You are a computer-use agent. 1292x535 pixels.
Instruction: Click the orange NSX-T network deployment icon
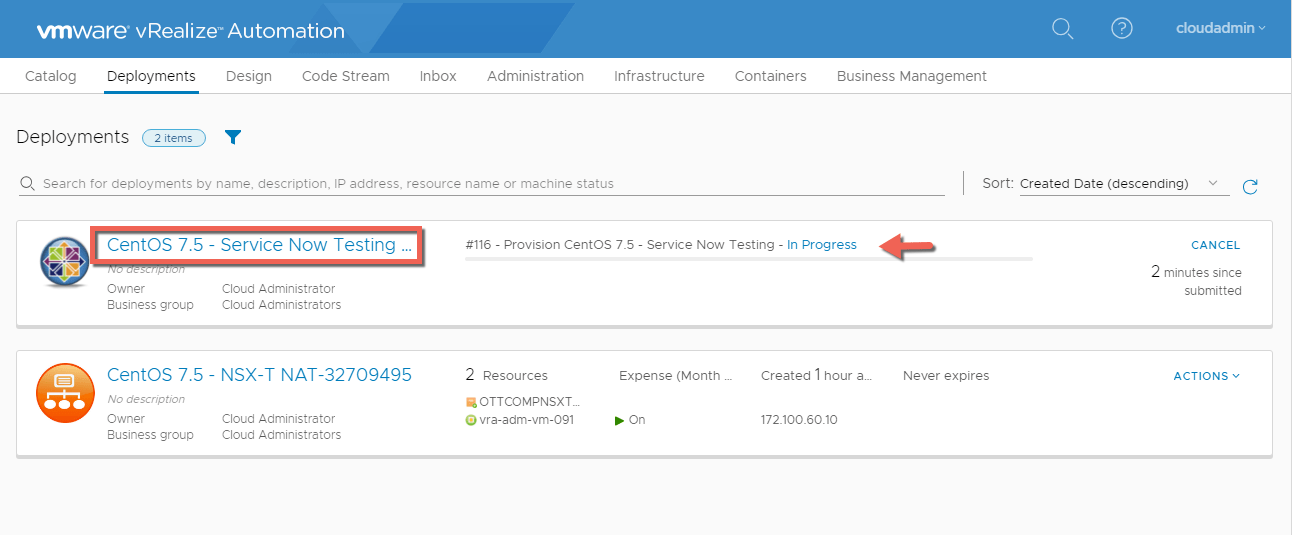[x=65, y=392]
